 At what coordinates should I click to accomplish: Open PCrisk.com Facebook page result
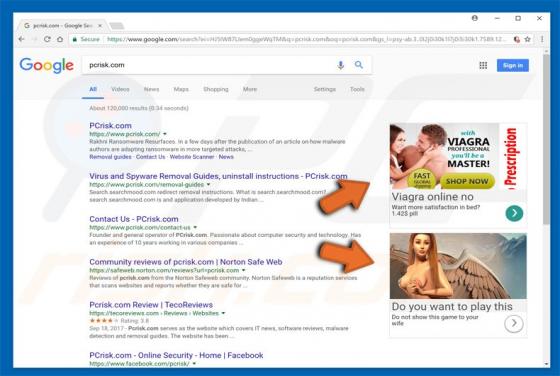pos(176,355)
